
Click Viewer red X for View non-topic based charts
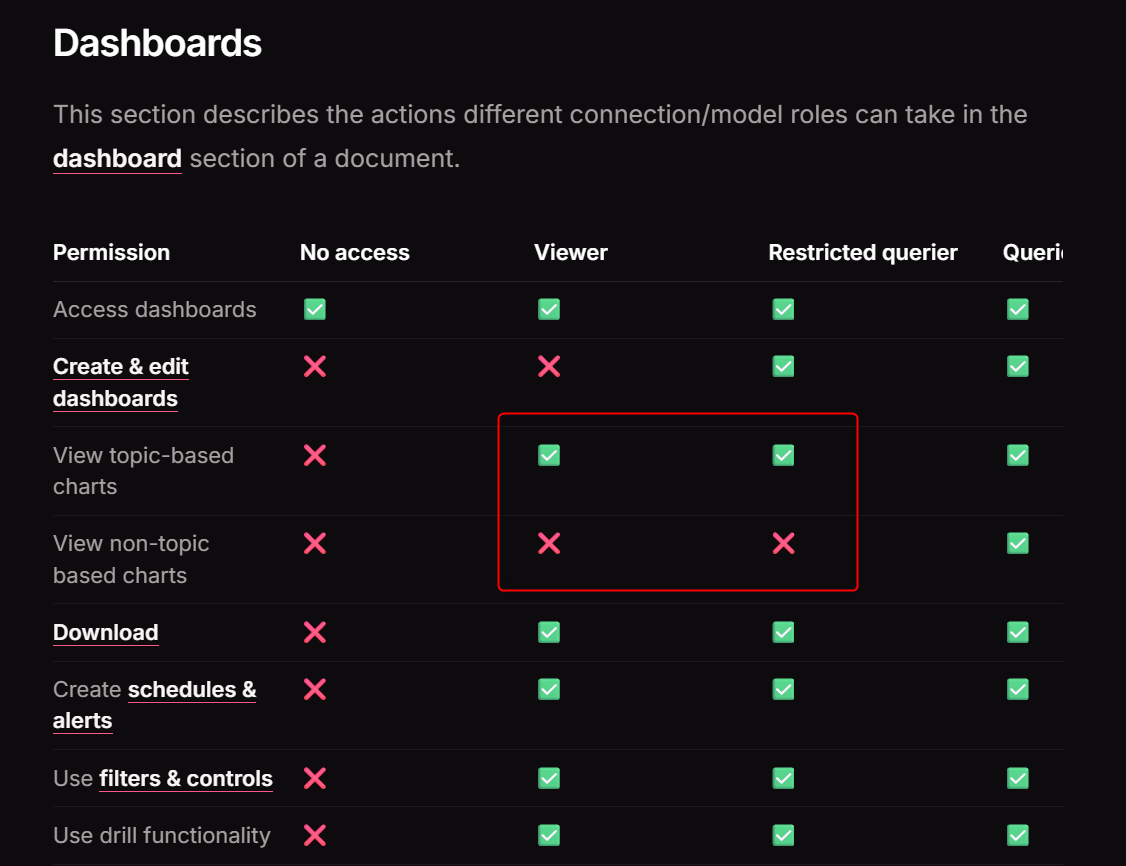[x=549, y=544]
